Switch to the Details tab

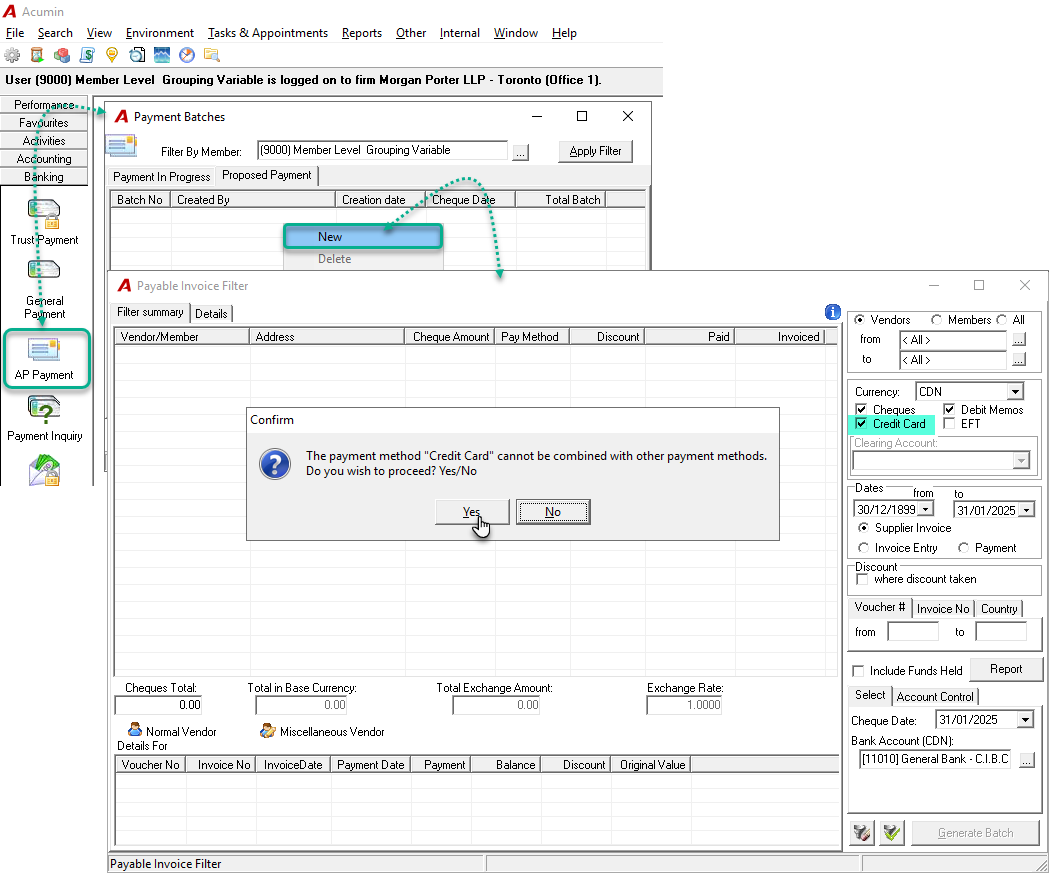[211, 314]
